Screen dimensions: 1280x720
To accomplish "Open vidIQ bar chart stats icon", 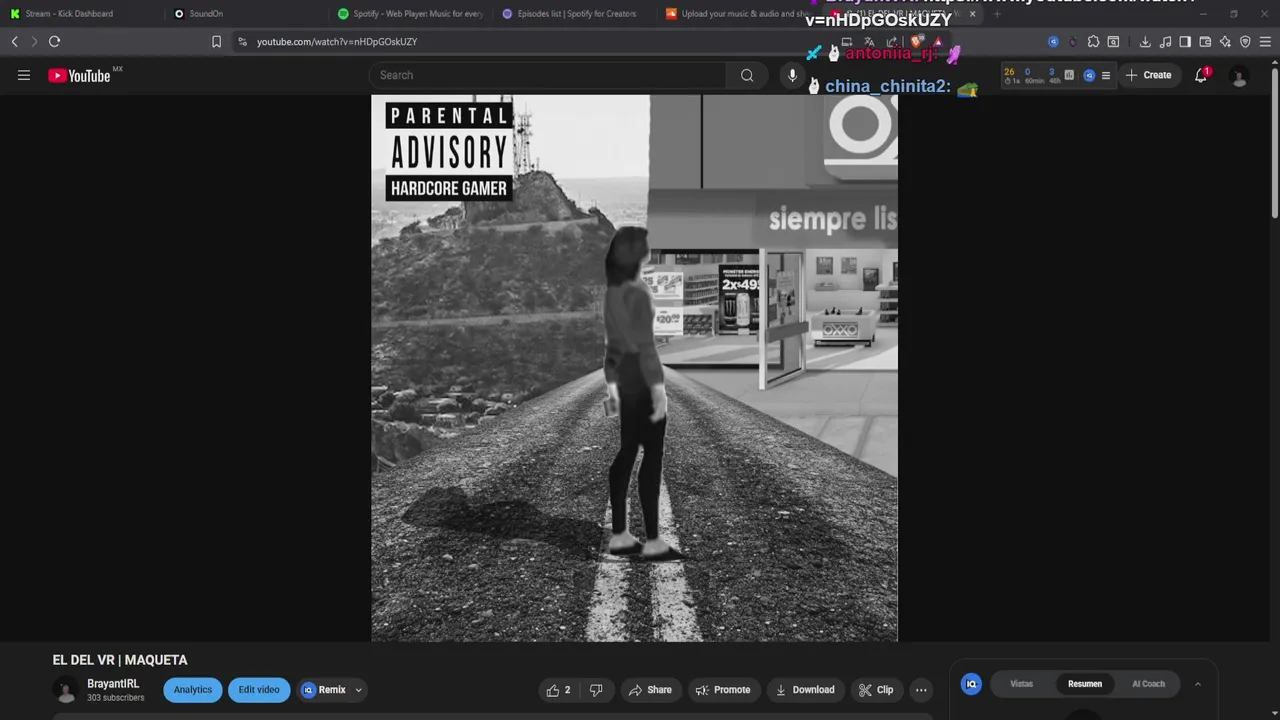I will [1069, 75].
